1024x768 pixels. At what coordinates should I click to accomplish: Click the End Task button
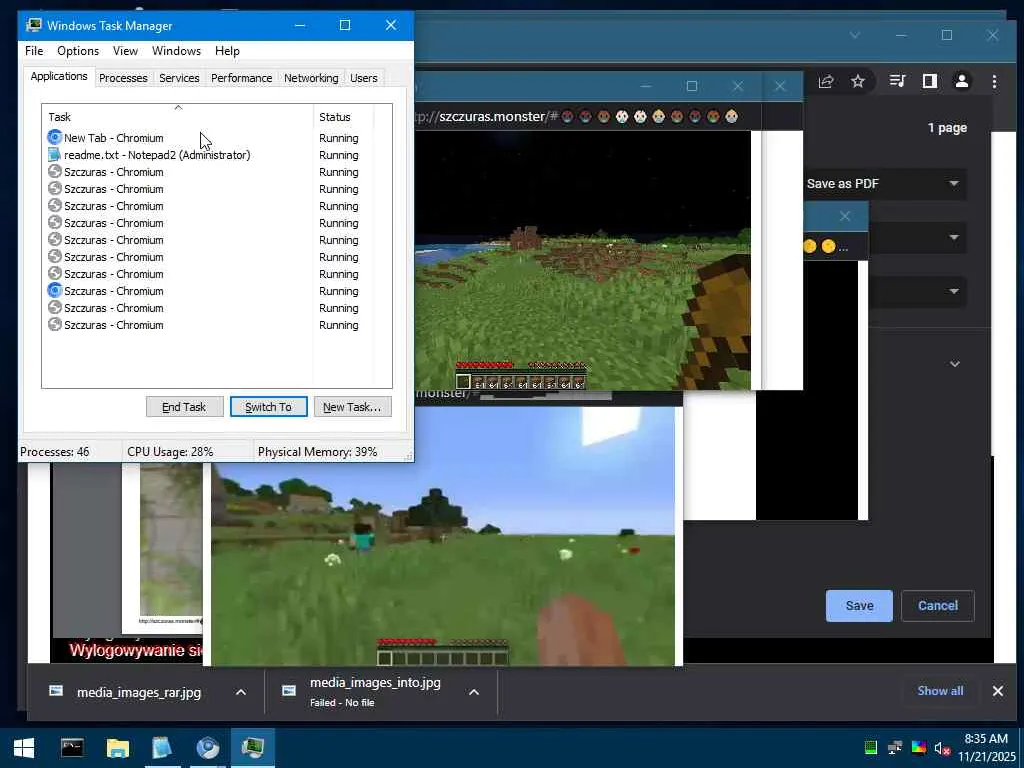click(184, 407)
